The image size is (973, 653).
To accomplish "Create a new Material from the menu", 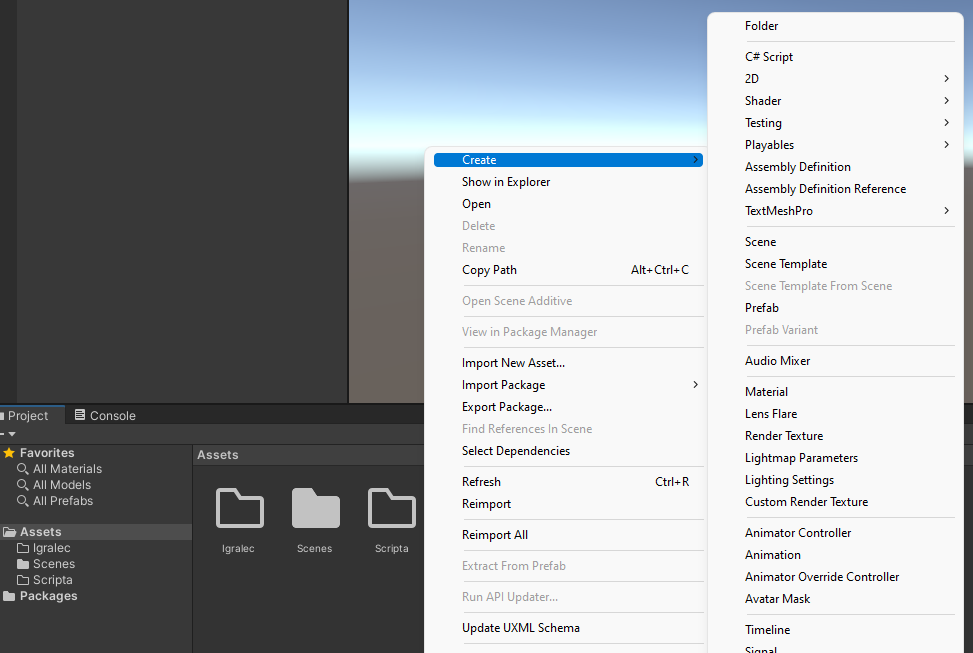I will [766, 392].
